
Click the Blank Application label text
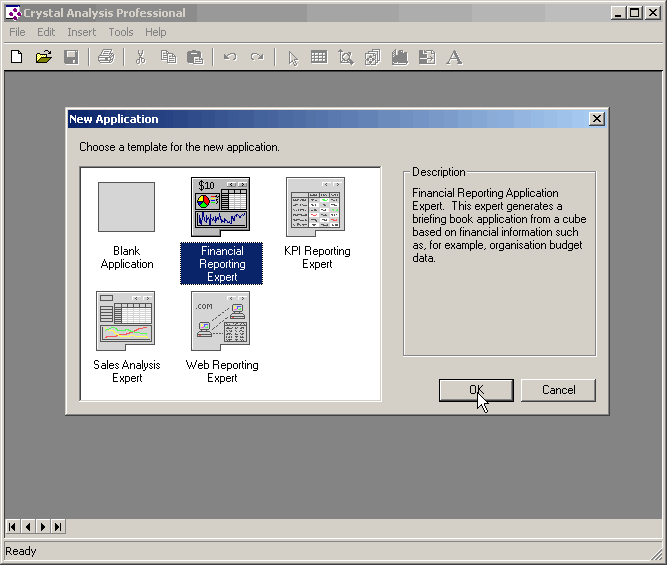tap(127, 257)
